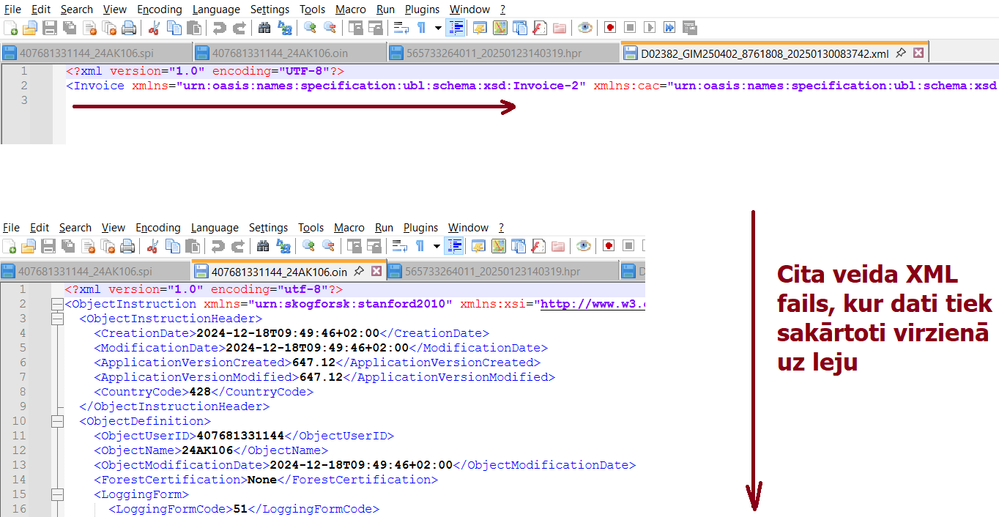Screen dimensions: 999x517
Task: Click Sync horizontal scrolling icon in lower toolbar
Action: [374, 245]
